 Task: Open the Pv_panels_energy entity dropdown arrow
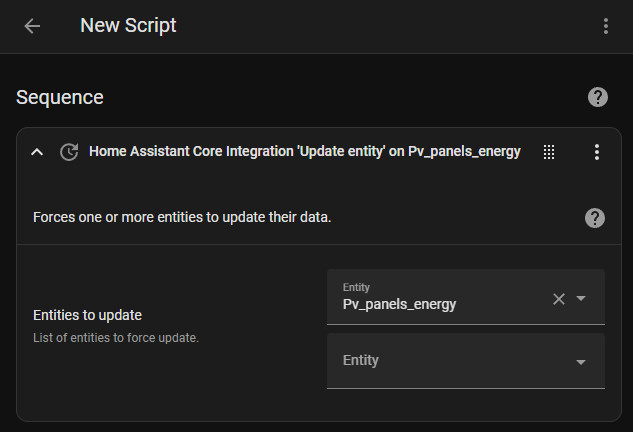tap(581, 298)
